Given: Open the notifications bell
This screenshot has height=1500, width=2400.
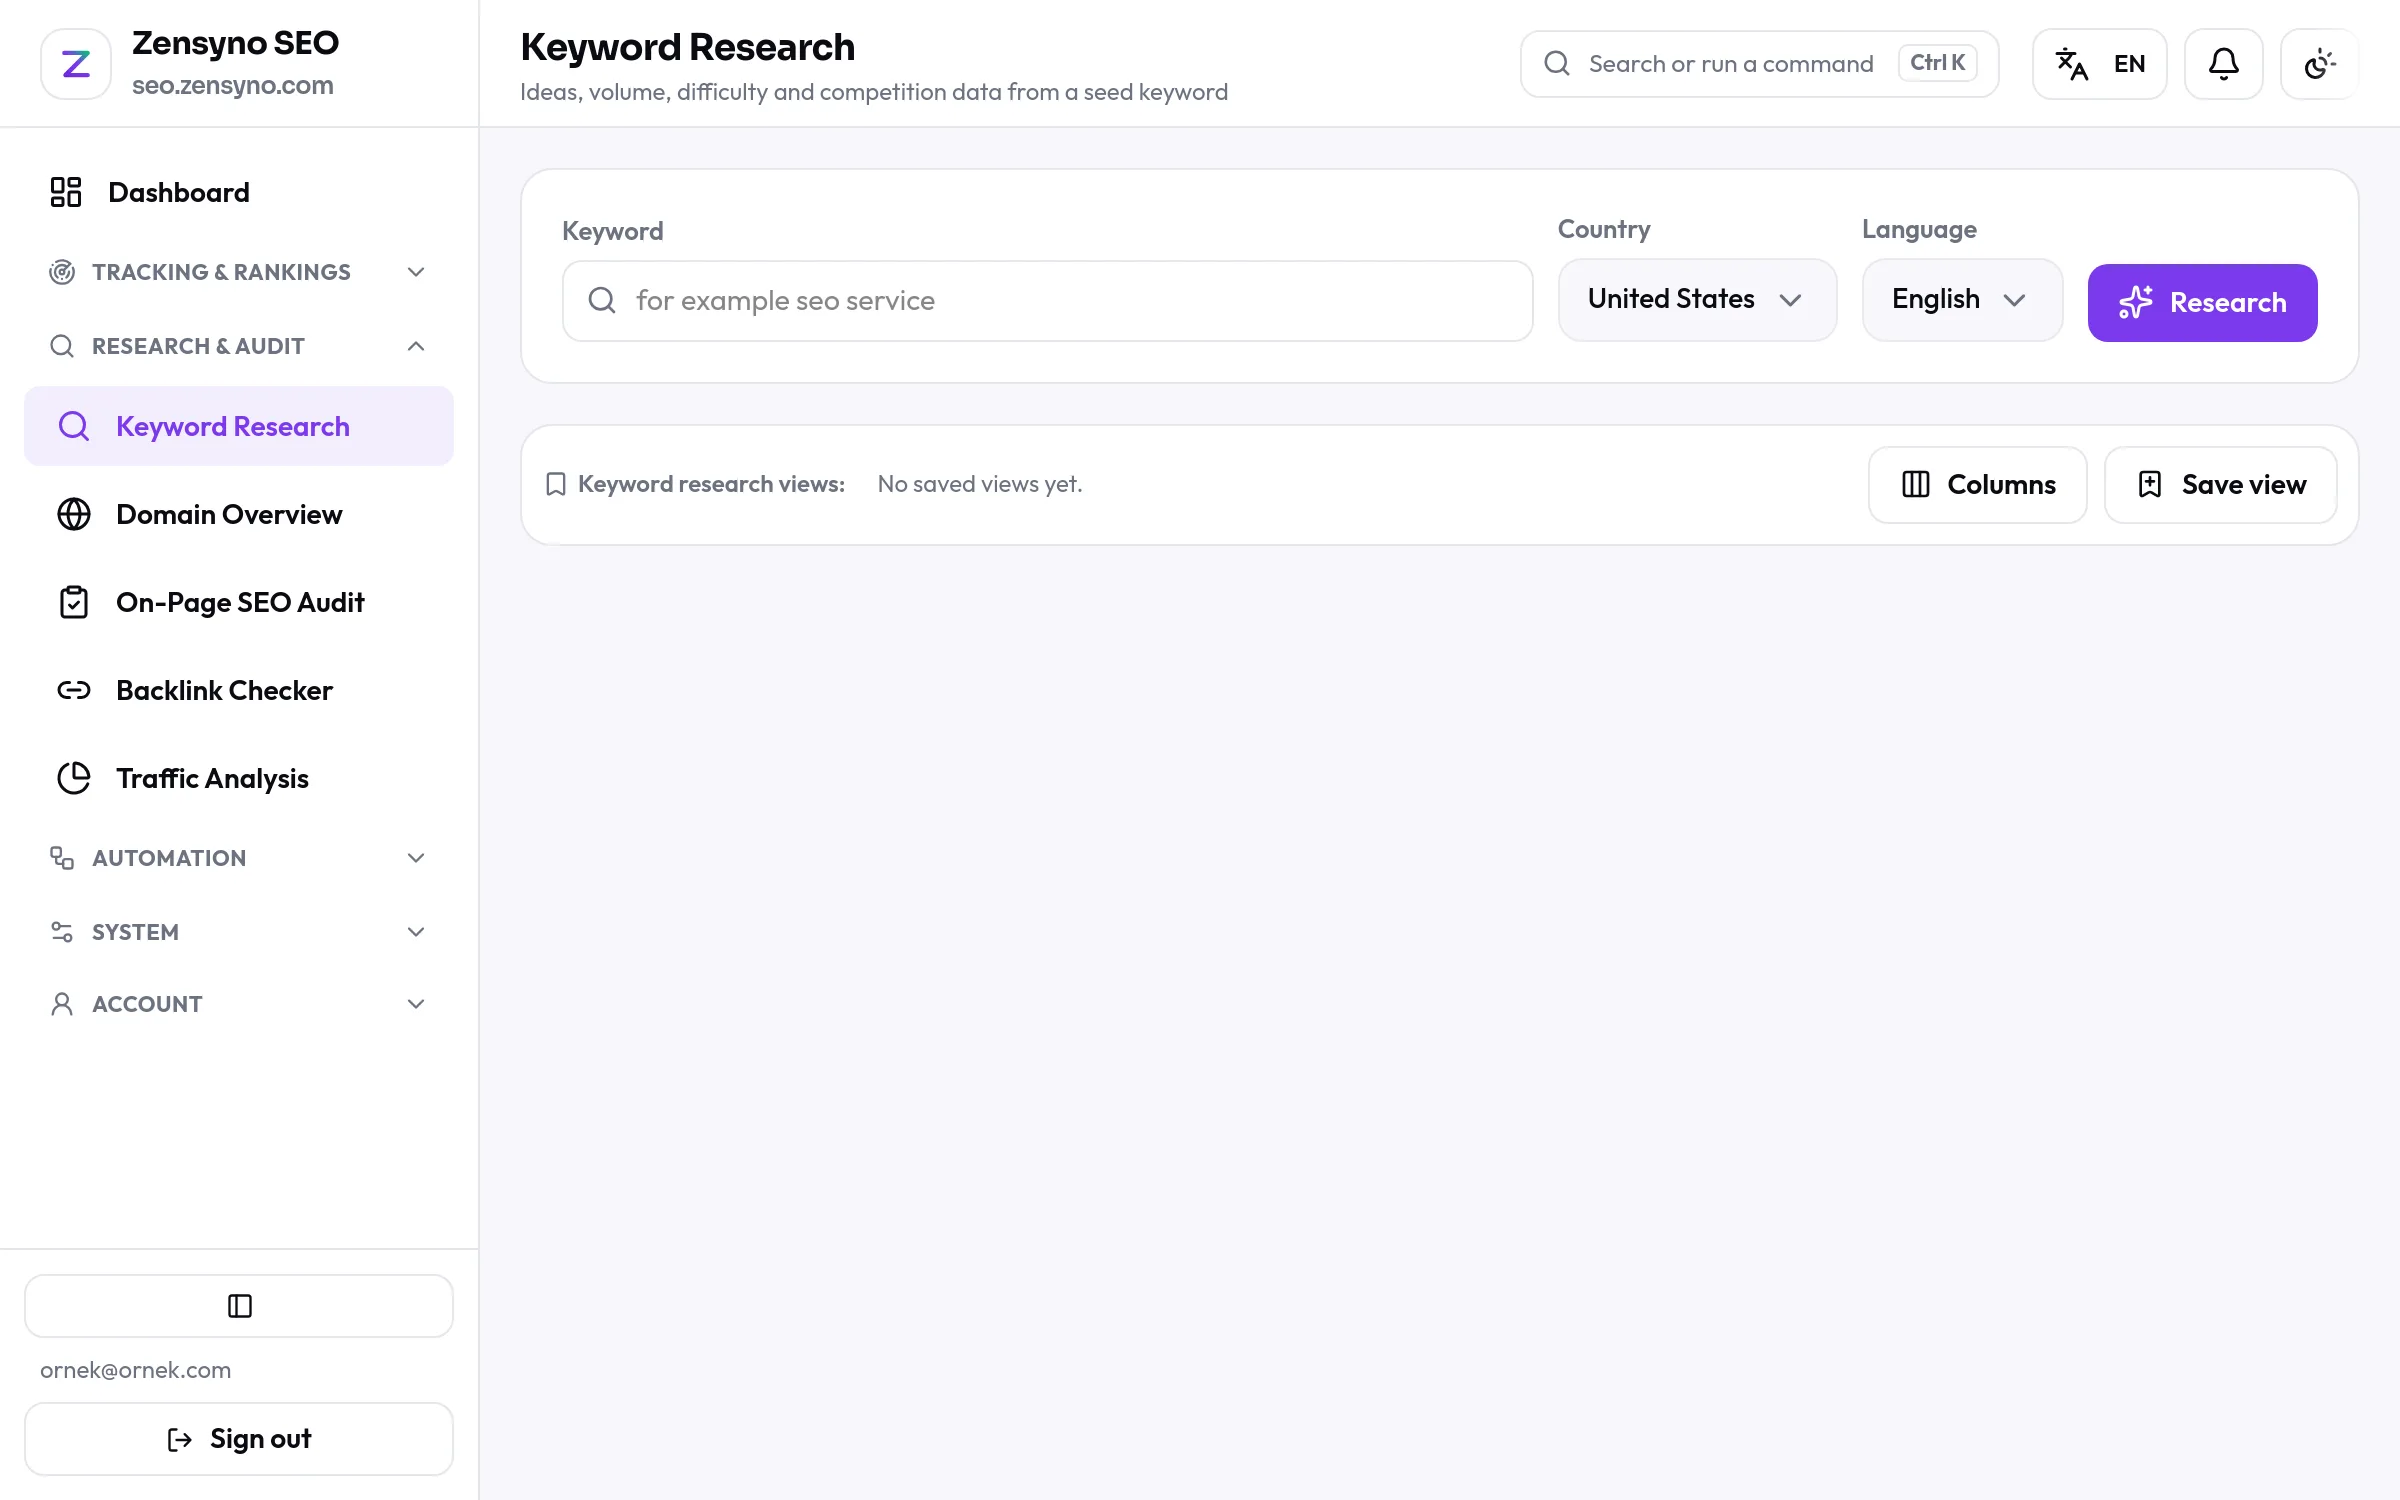Looking at the screenshot, I should click(2223, 64).
